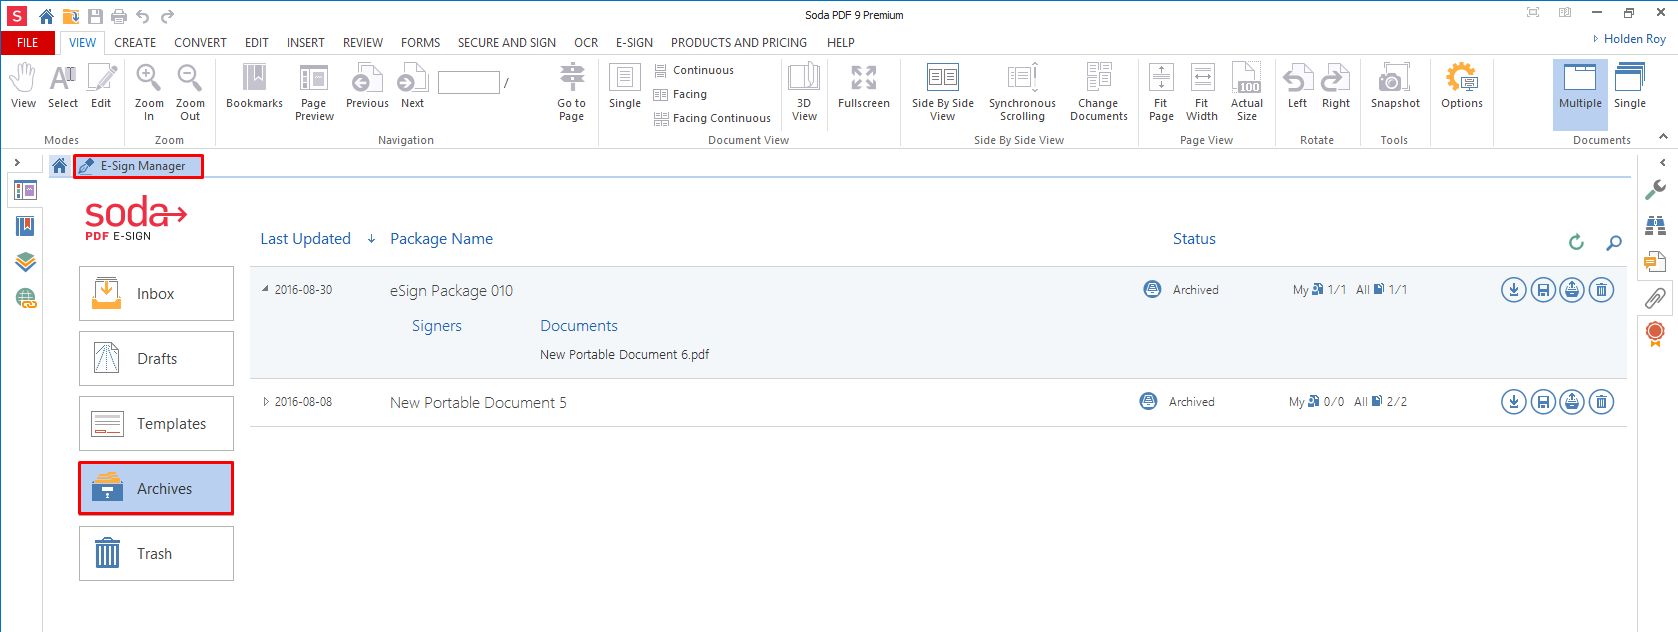Switch to Single document mode
Screen dimensions: 1678x632
pos(1630,86)
